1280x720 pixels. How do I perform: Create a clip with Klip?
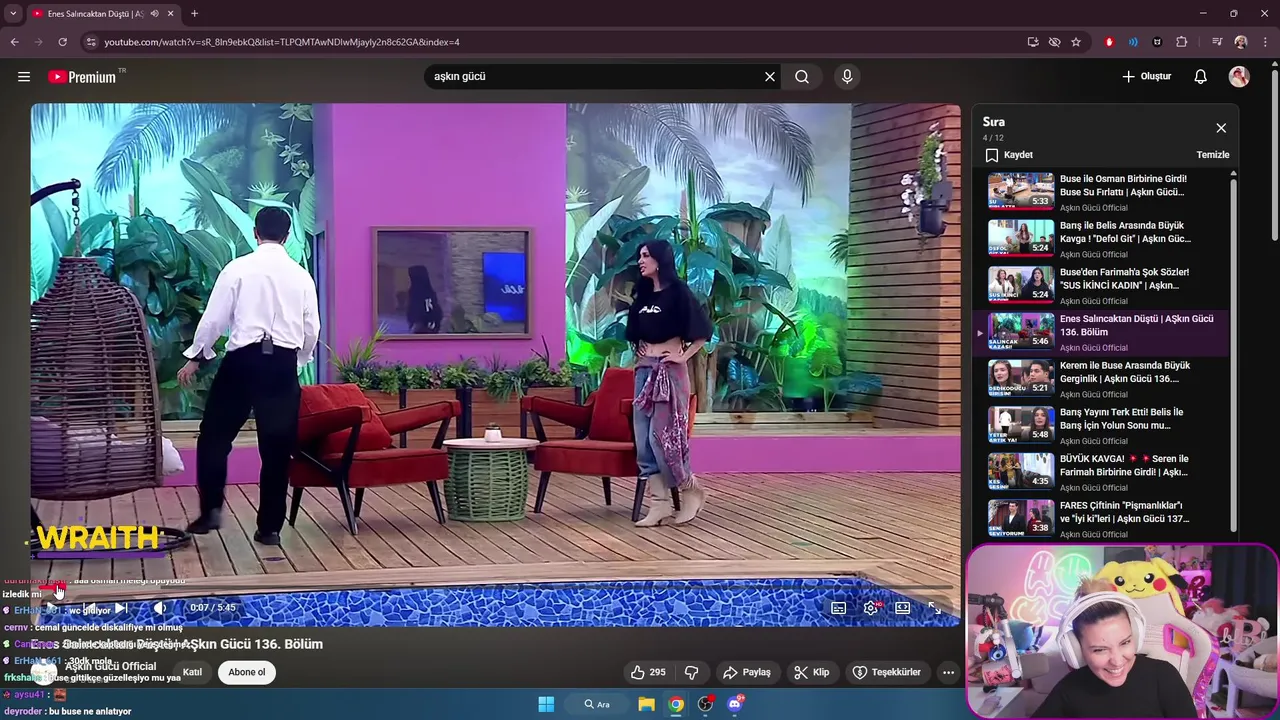click(x=811, y=672)
